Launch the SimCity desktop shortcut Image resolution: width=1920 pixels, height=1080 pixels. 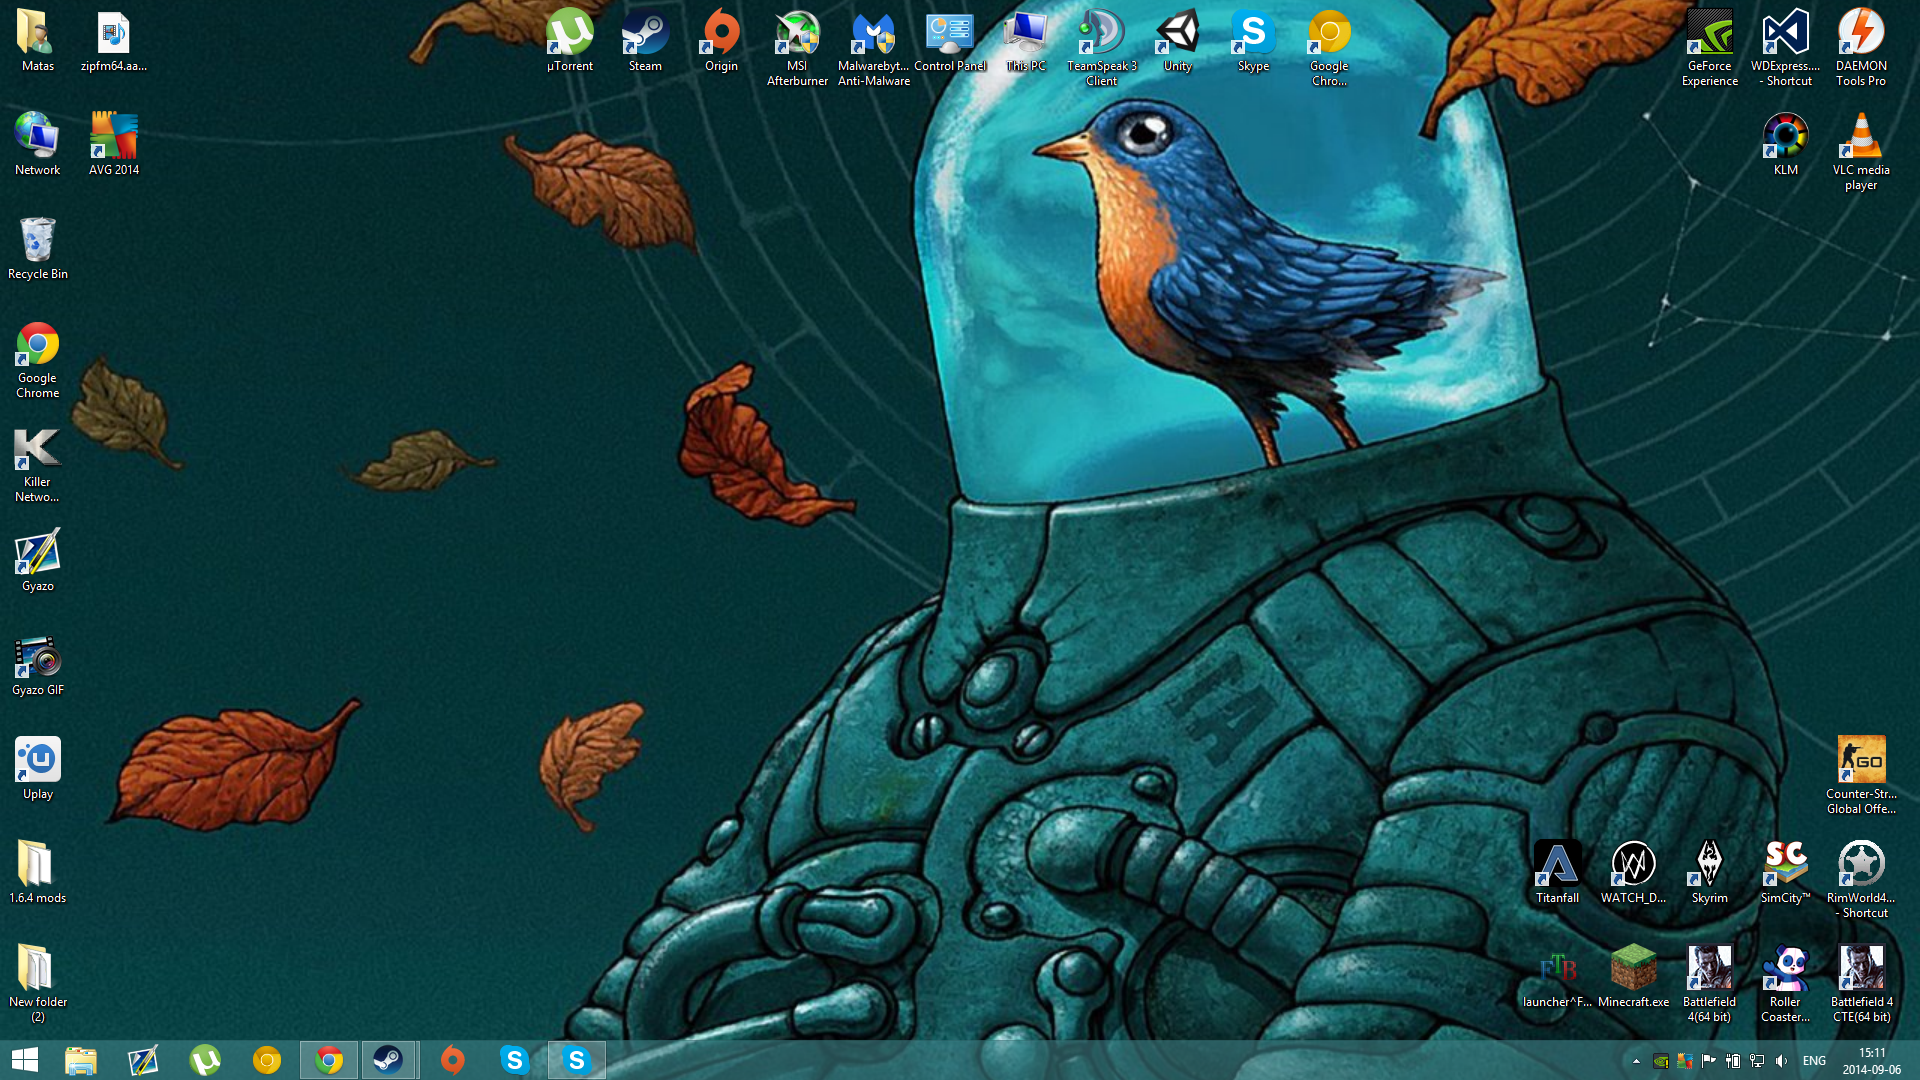click(1786, 872)
